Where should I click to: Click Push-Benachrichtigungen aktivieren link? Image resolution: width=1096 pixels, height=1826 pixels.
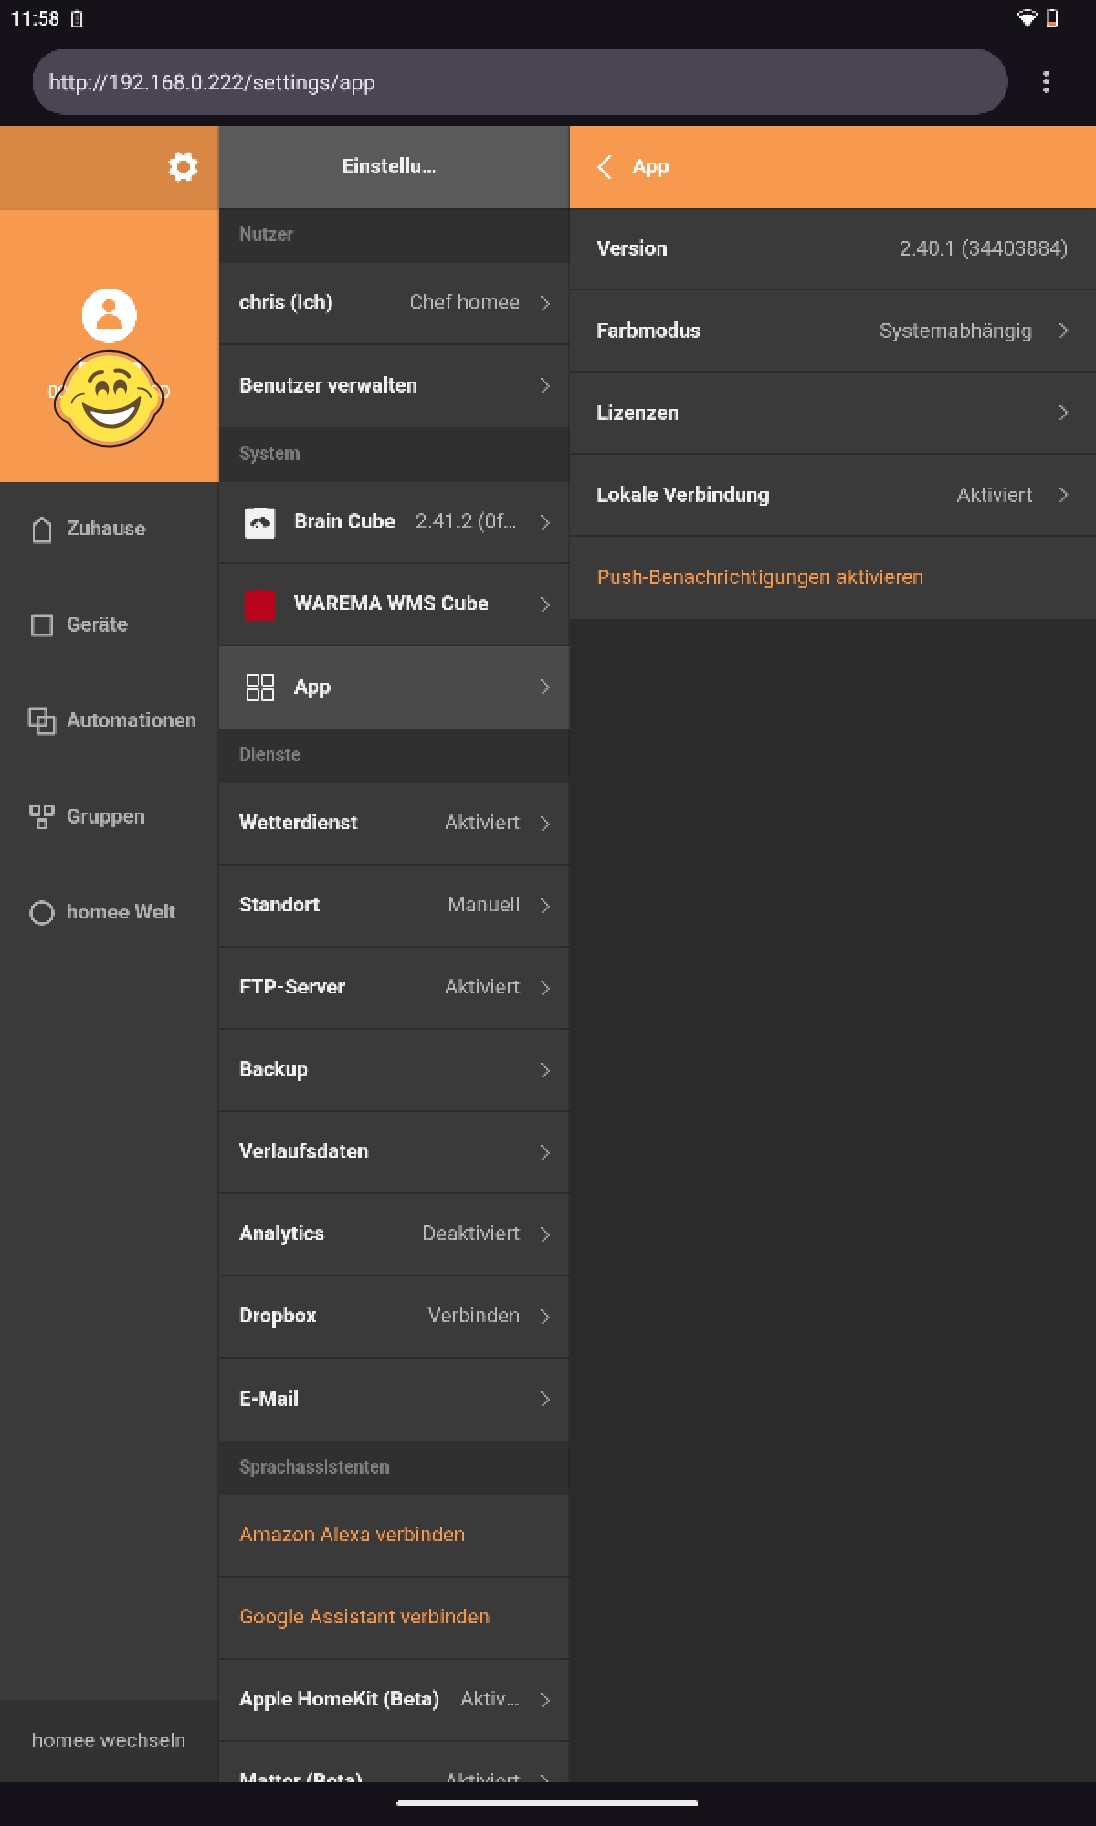click(759, 577)
